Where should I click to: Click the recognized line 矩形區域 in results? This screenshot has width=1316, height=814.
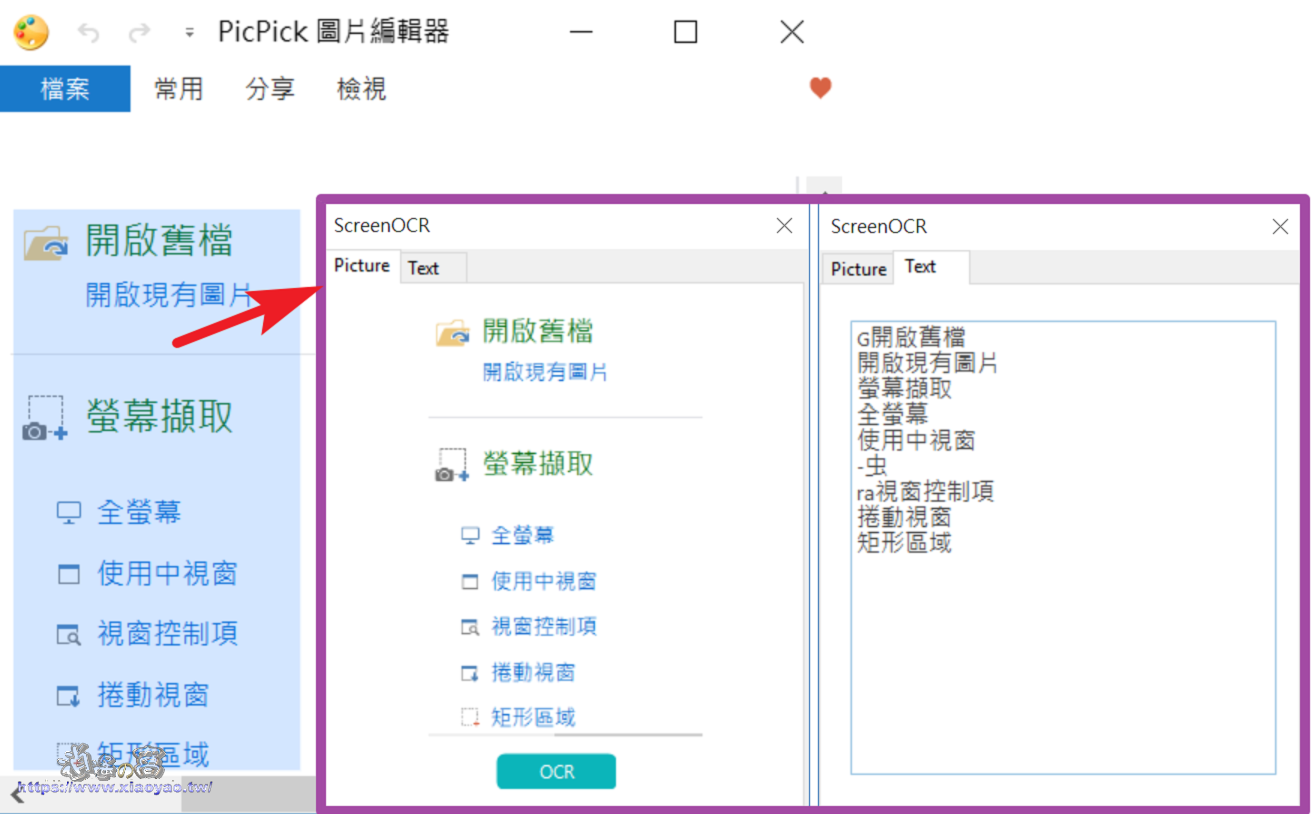pos(905,543)
